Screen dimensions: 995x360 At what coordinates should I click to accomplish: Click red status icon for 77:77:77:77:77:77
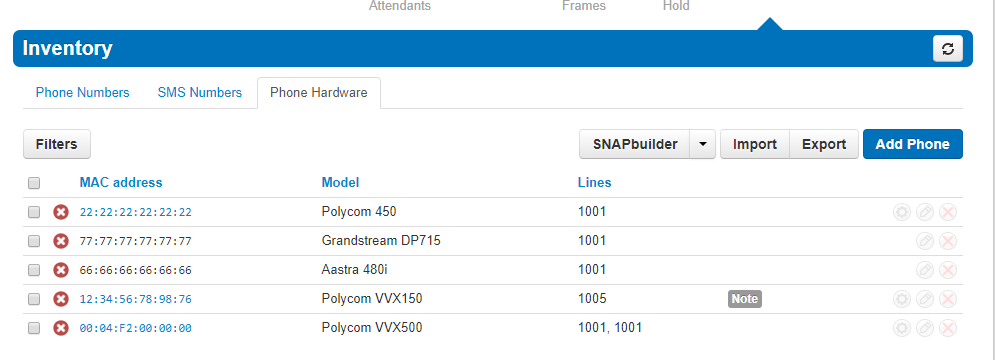61,241
